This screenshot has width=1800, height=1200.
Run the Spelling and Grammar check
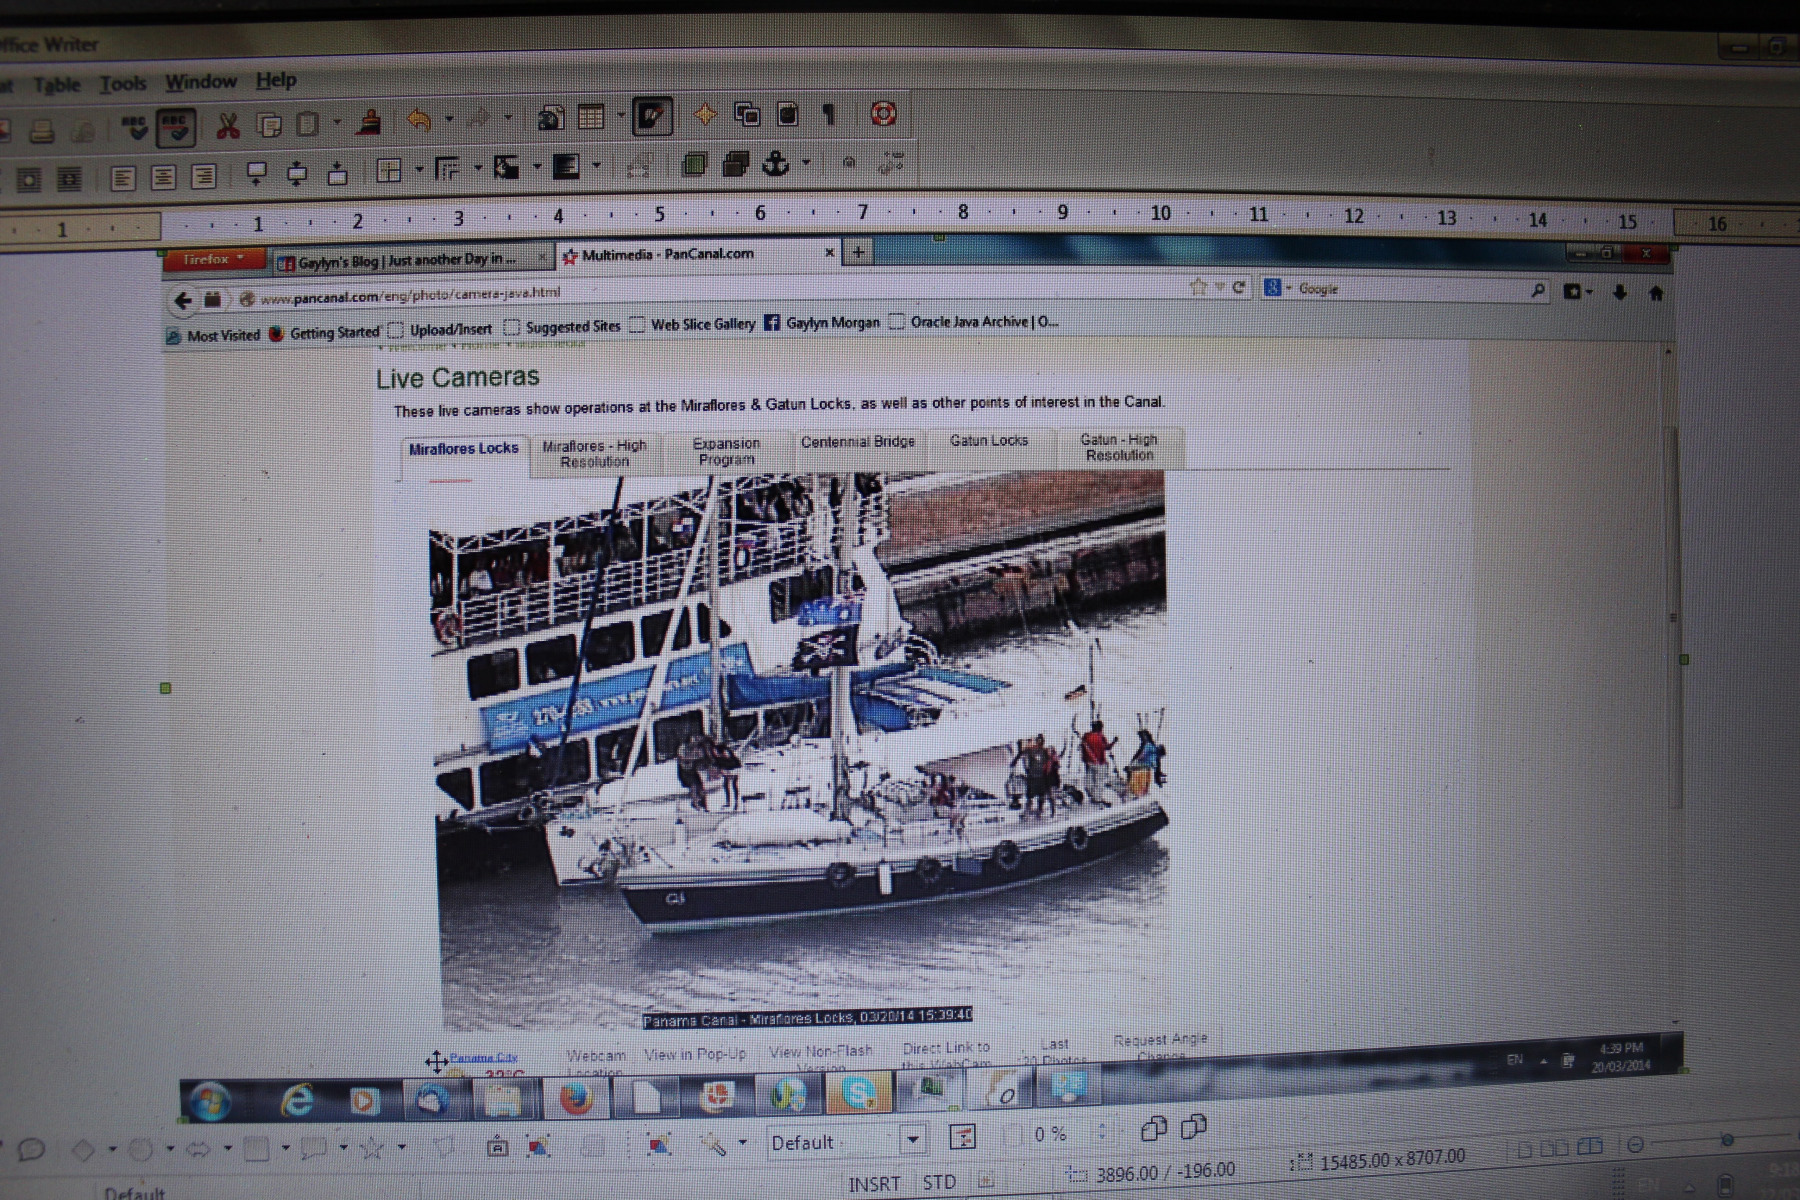click(133, 127)
